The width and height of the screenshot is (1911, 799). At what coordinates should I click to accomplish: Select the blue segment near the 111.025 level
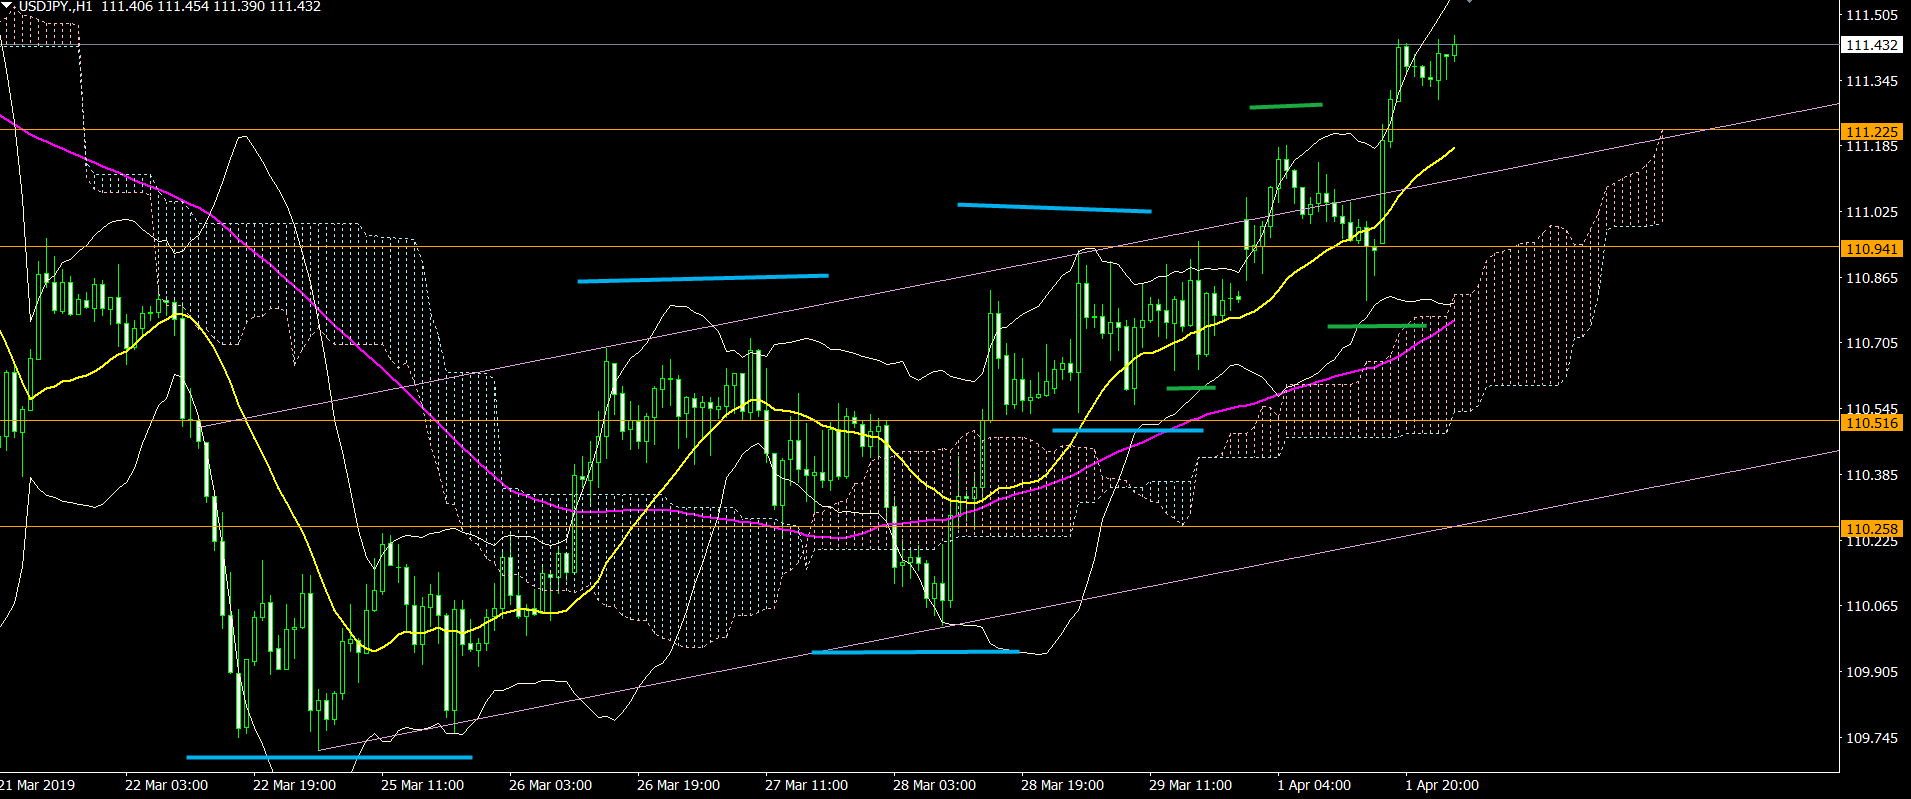[x=1054, y=208]
